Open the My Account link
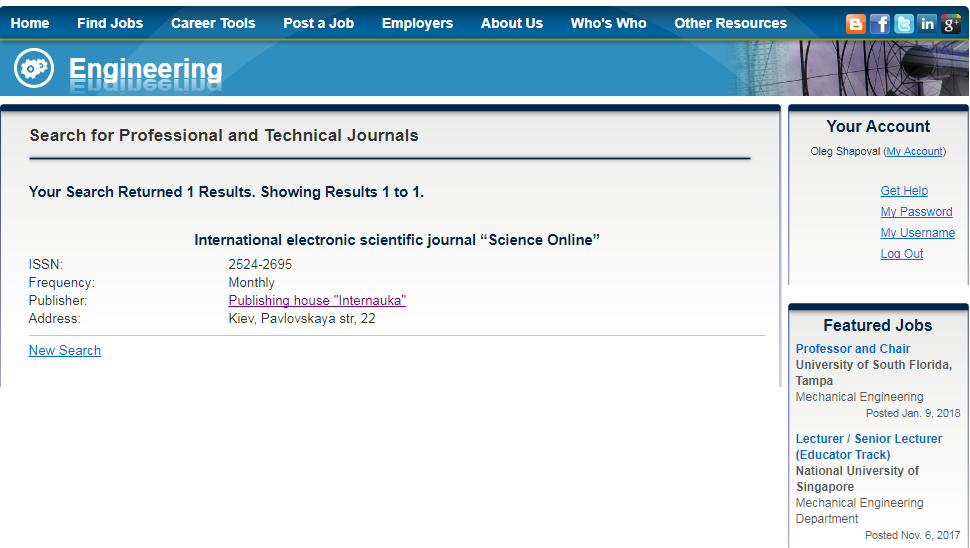 [914, 152]
